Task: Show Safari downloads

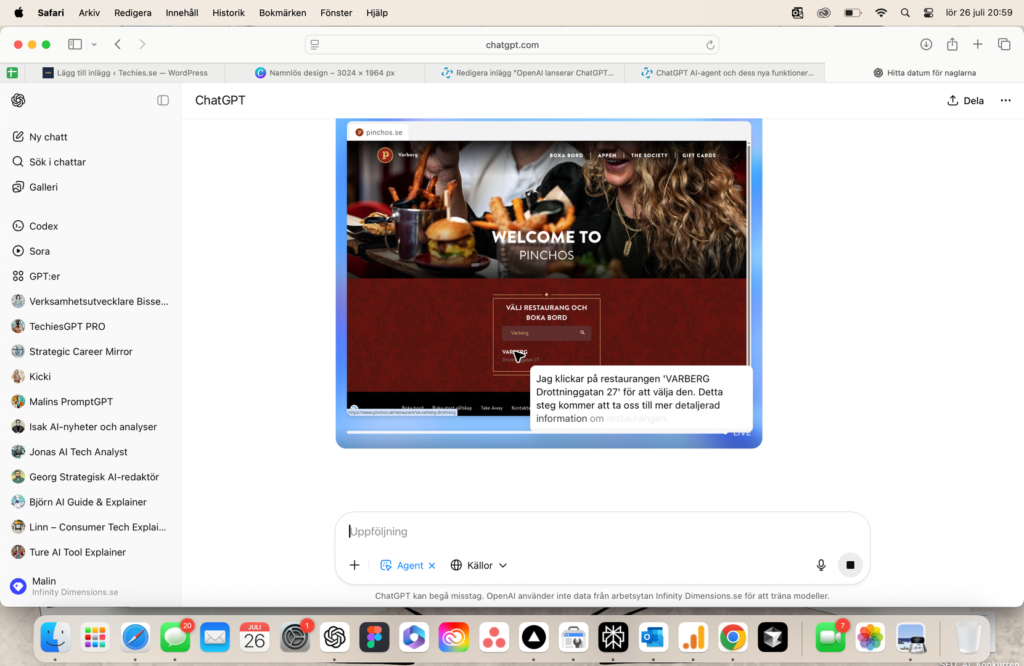Action: (x=926, y=44)
